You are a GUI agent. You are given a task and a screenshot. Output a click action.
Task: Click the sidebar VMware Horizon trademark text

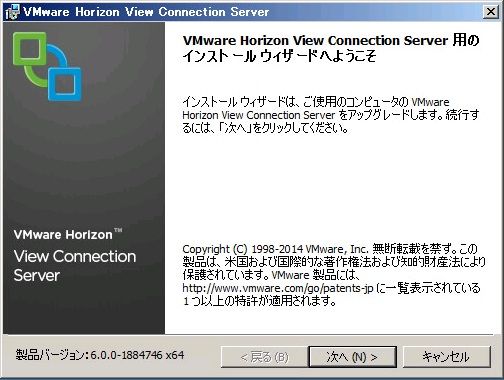(x=68, y=234)
